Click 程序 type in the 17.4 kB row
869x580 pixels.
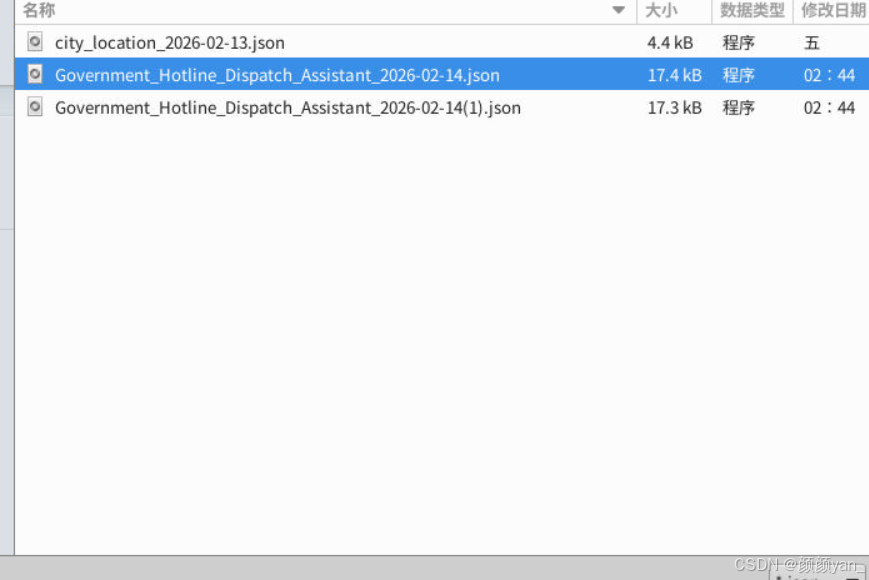(738, 75)
